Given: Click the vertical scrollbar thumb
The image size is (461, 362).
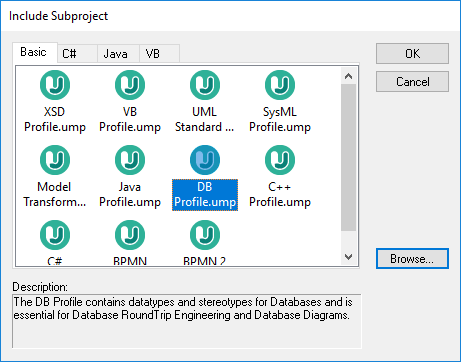Looking at the screenshot, I should click(349, 157).
